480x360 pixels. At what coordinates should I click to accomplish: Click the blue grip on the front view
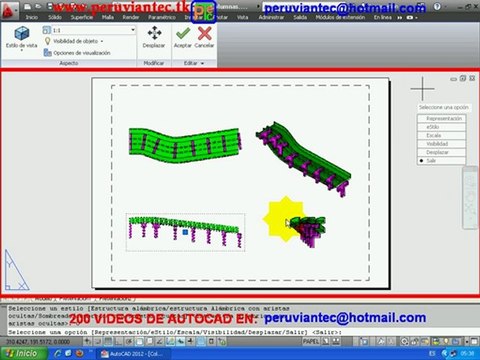(x=185, y=232)
